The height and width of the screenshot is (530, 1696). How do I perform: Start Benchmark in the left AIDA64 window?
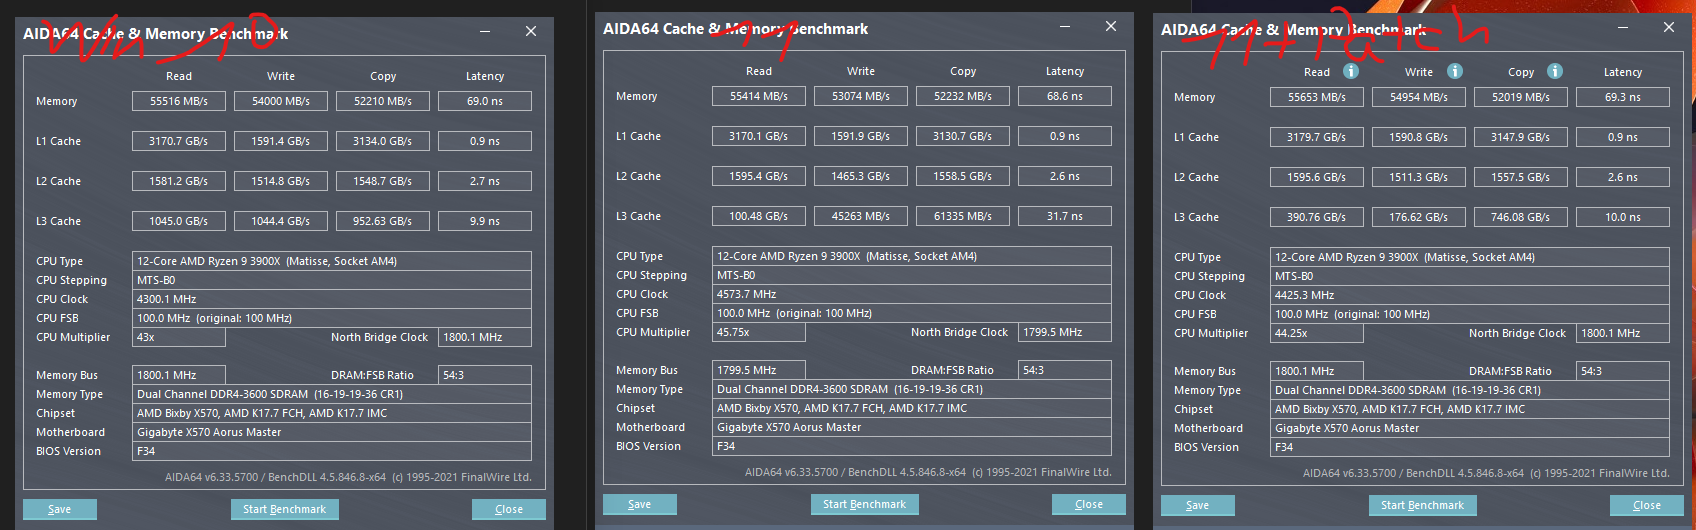pyautogui.click(x=285, y=509)
